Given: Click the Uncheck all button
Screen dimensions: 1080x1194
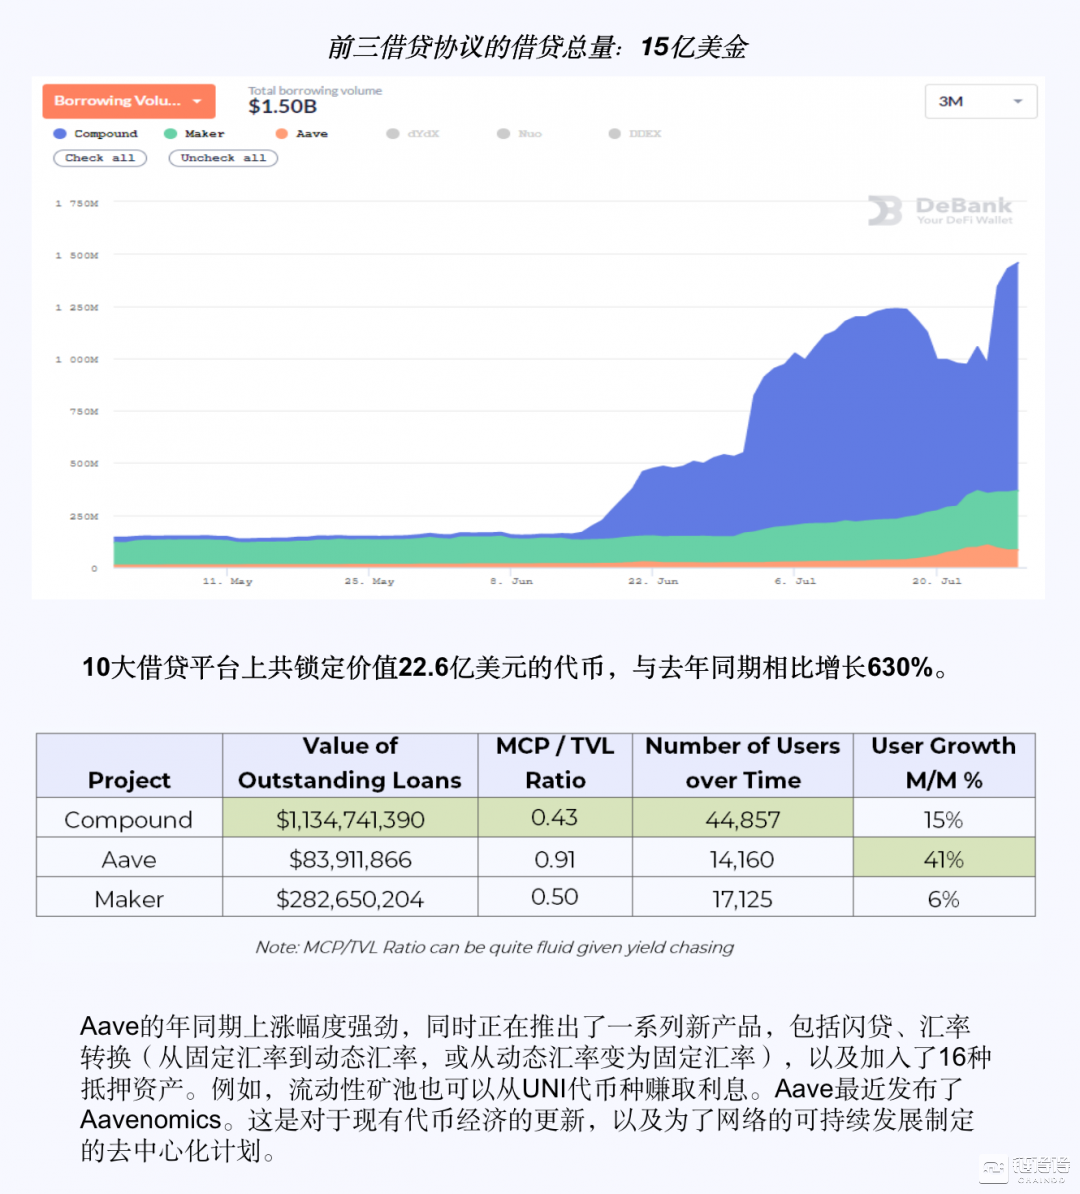Looking at the screenshot, I should tap(223, 158).
